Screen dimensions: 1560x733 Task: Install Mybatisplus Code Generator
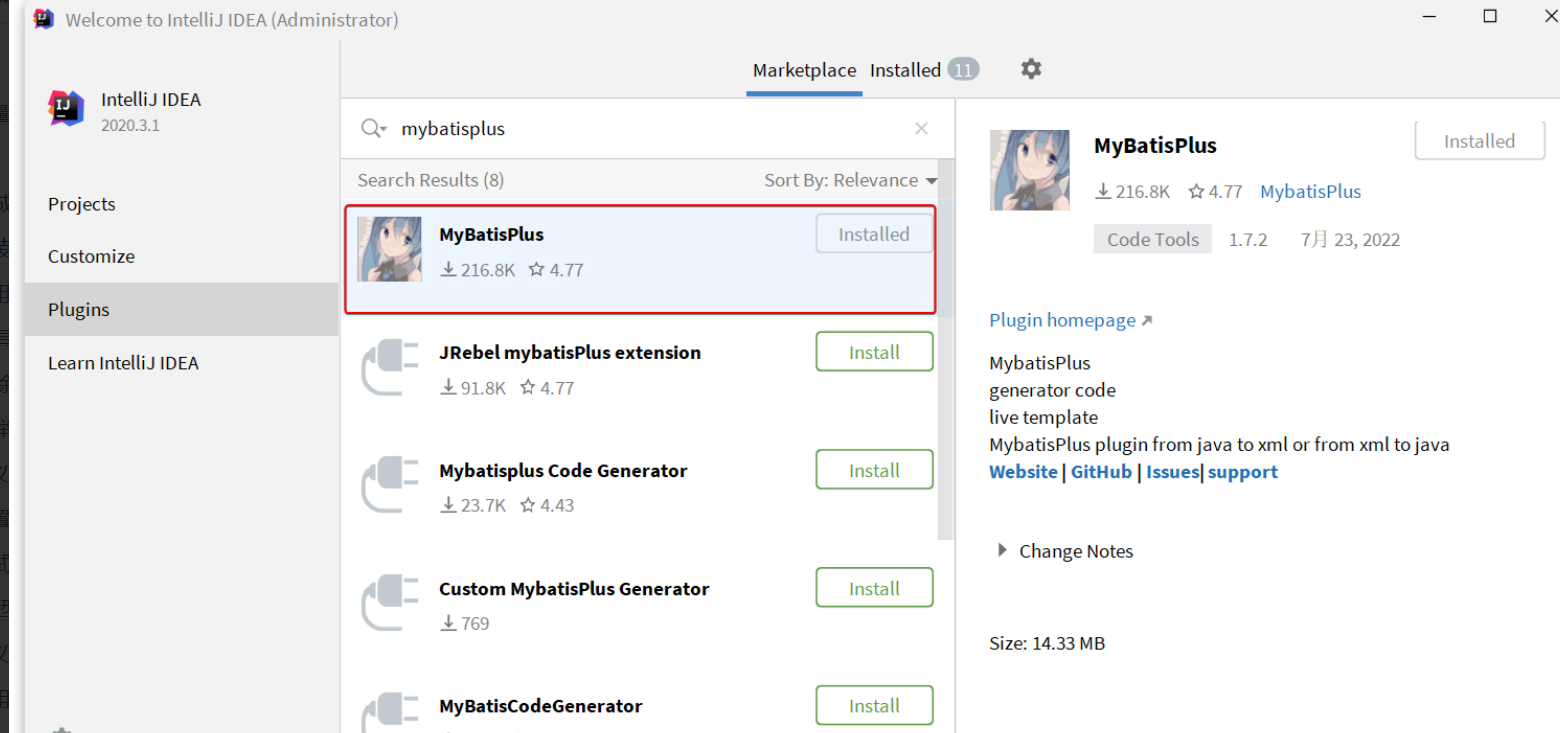[x=874, y=470]
